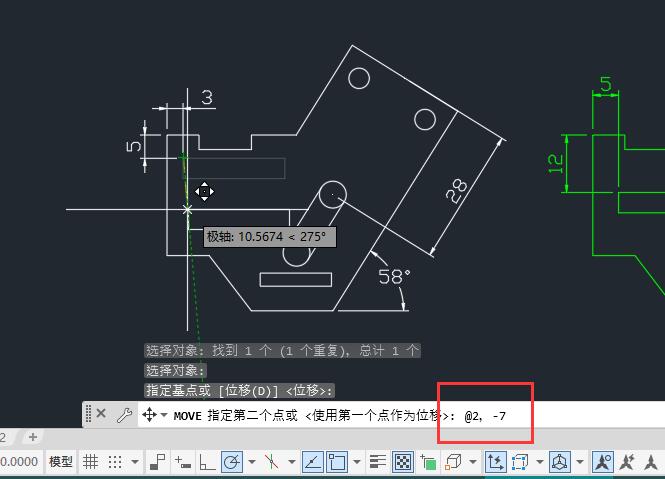The image size is (665, 479).
Task: Toggle lineweight display icon
Action: [377, 462]
